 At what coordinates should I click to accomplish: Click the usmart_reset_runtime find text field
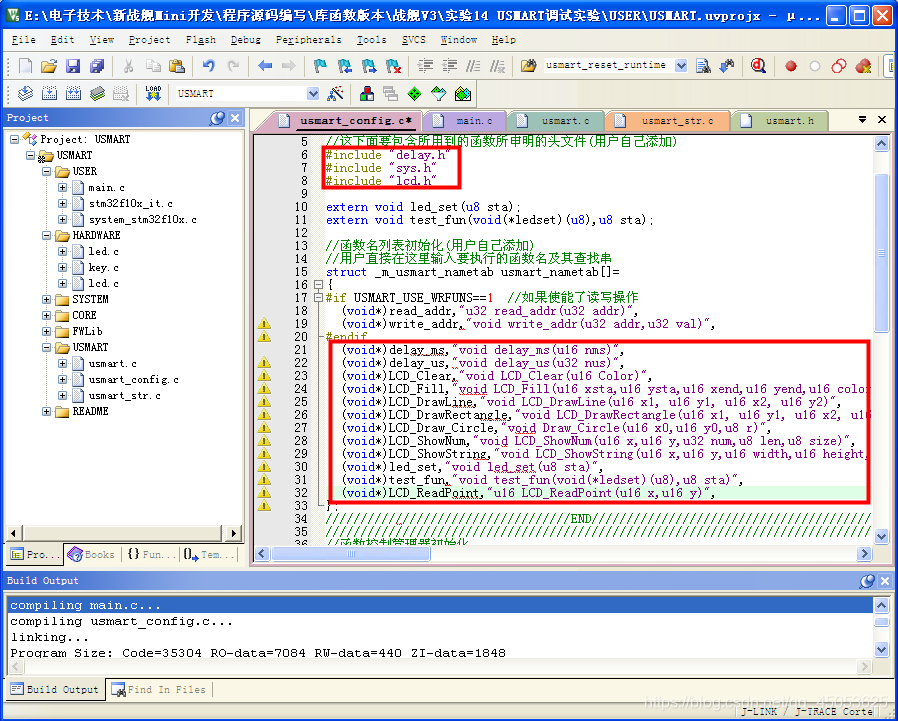point(608,65)
